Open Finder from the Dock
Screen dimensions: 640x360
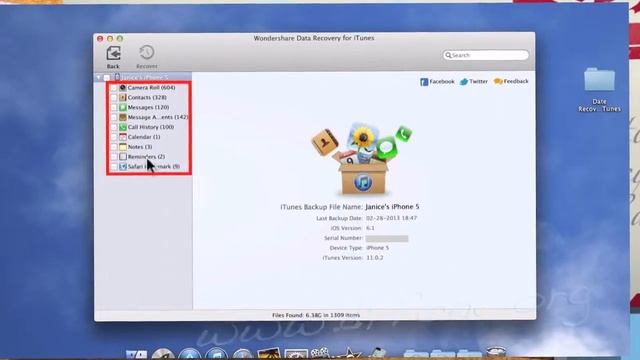tap(136, 355)
